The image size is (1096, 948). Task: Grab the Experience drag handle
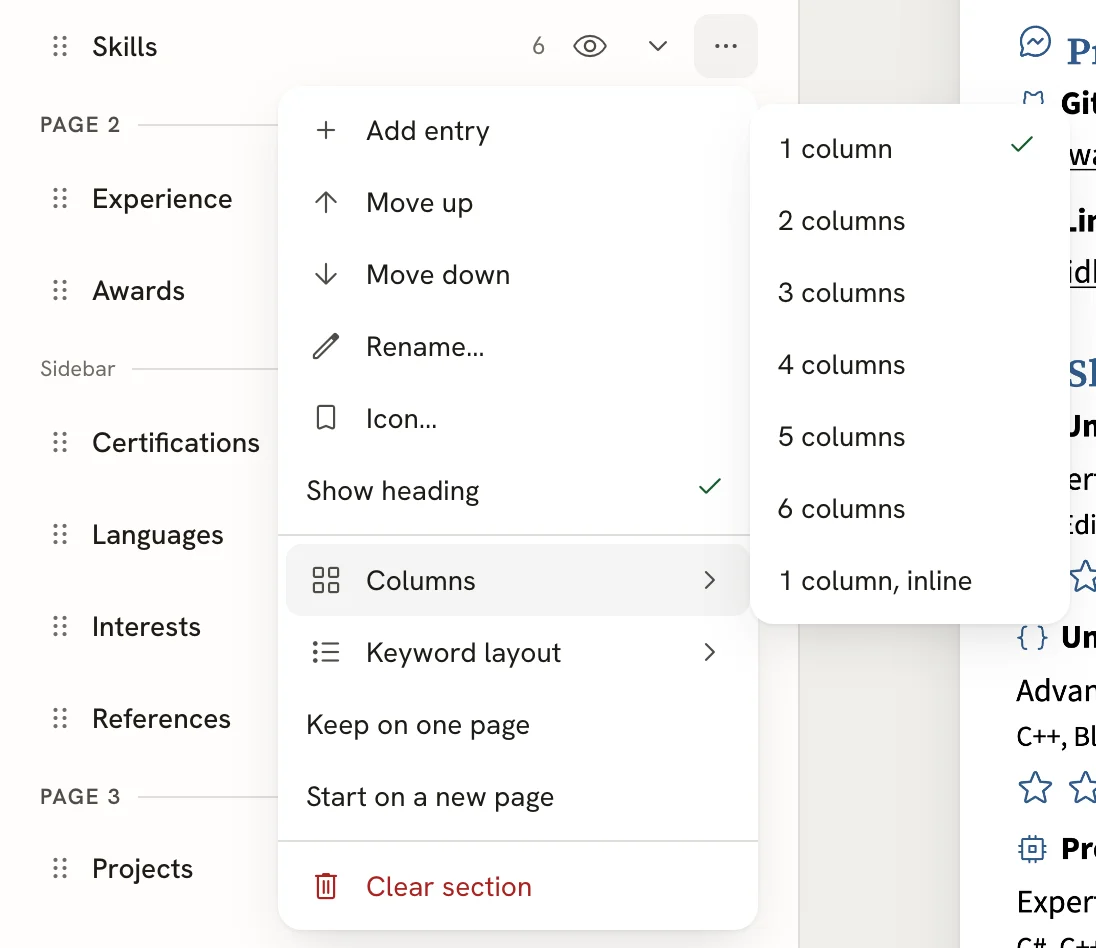(x=60, y=199)
